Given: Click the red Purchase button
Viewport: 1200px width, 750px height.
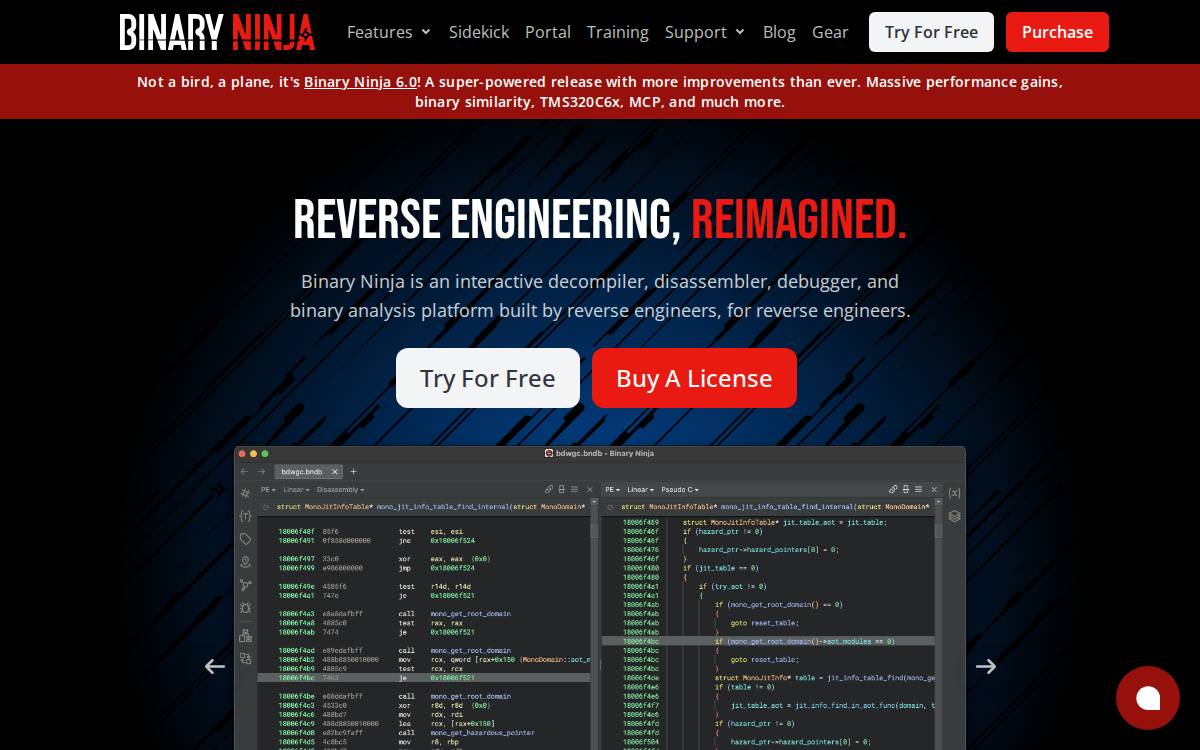Looking at the screenshot, I should pyautogui.click(x=1057, y=32).
